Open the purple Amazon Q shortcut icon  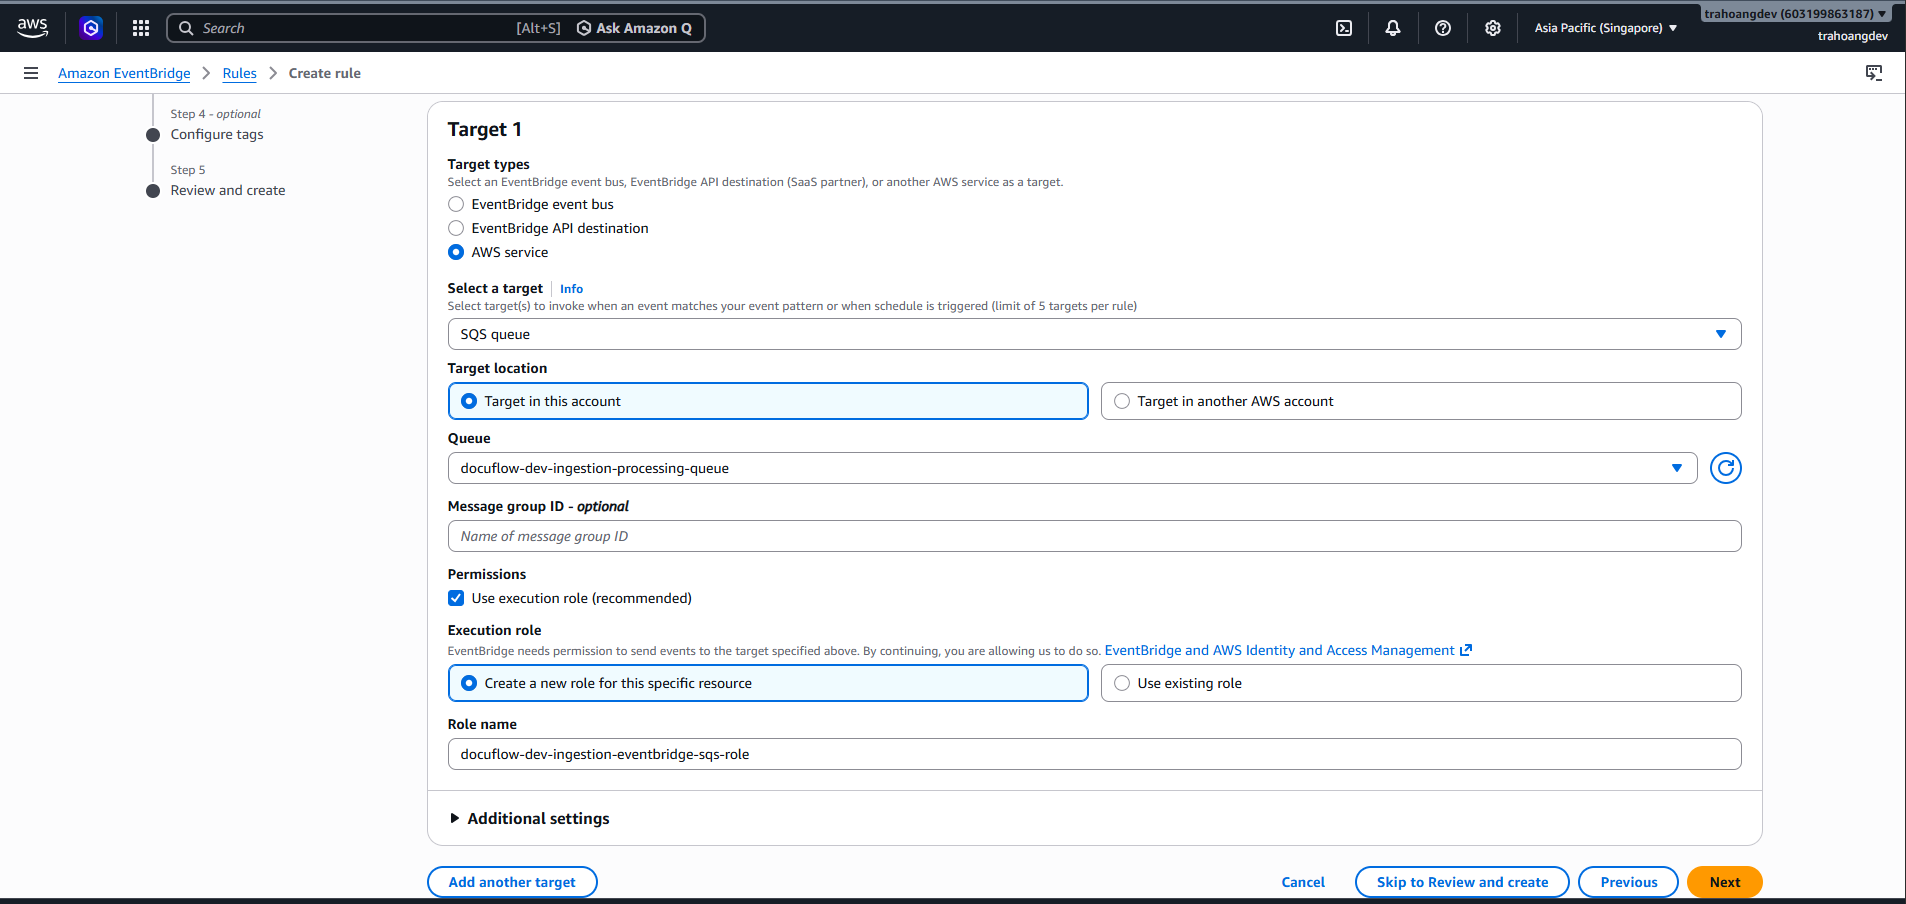91,28
